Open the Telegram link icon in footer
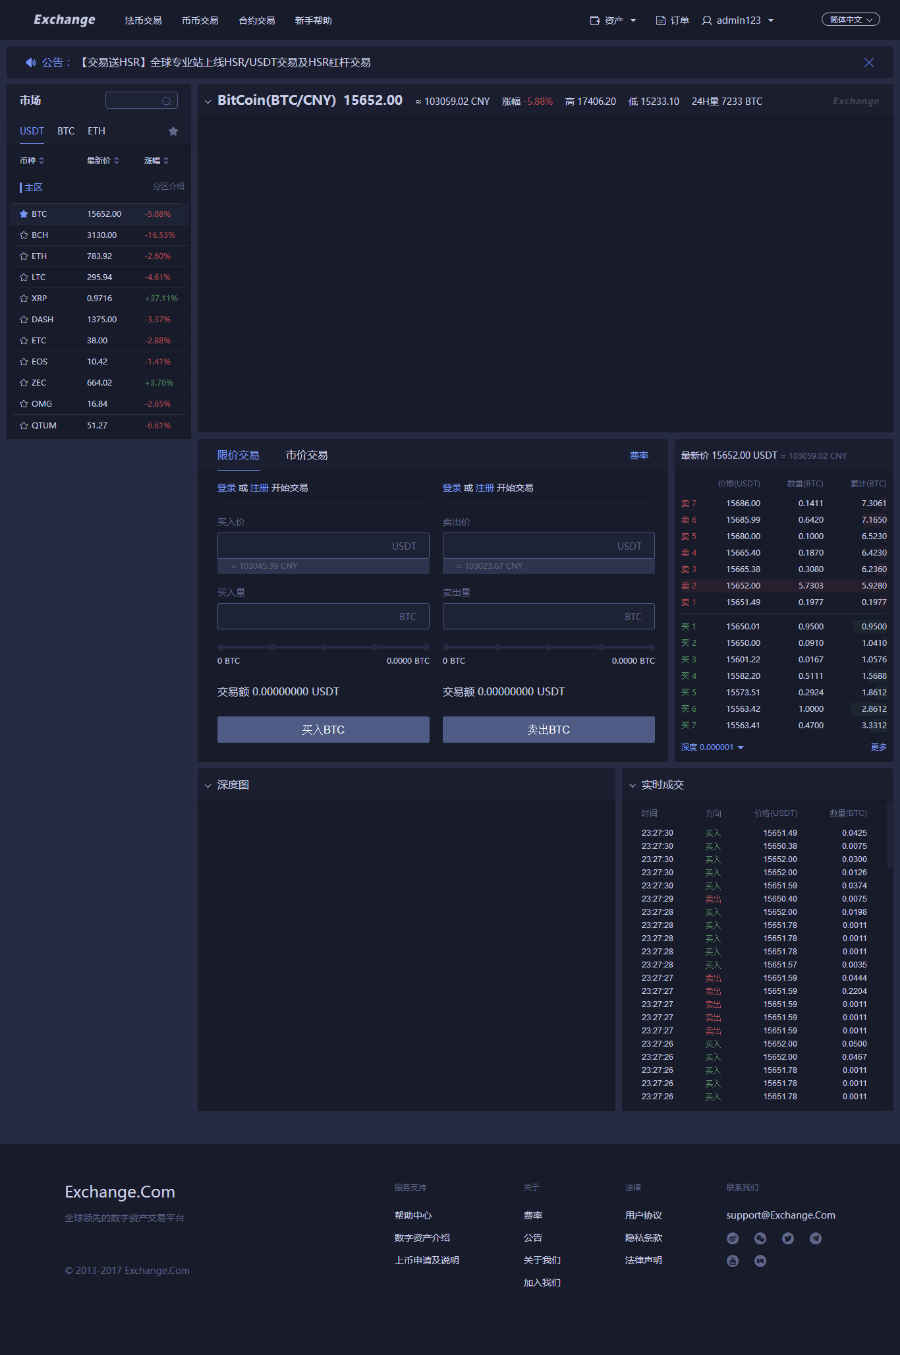The width and height of the screenshot is (900, 1355). coord(816,1238)
